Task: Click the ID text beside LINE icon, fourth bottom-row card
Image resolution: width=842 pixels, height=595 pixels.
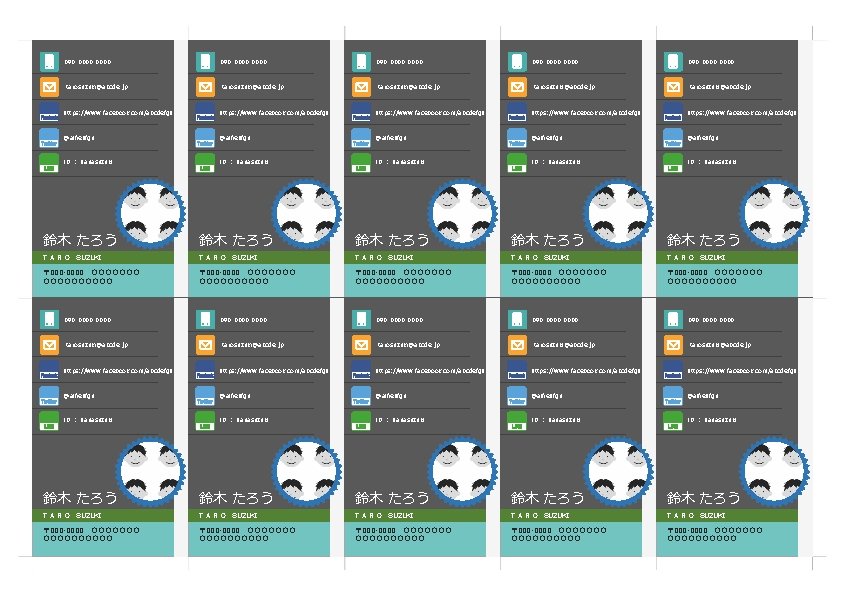Action: 555,420
